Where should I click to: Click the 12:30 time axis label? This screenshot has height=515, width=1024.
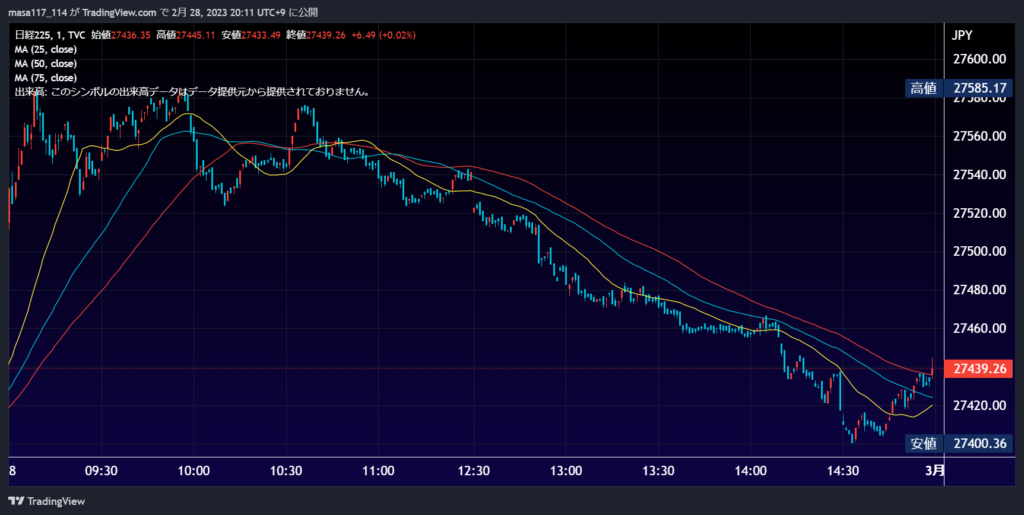coord(473,471)
